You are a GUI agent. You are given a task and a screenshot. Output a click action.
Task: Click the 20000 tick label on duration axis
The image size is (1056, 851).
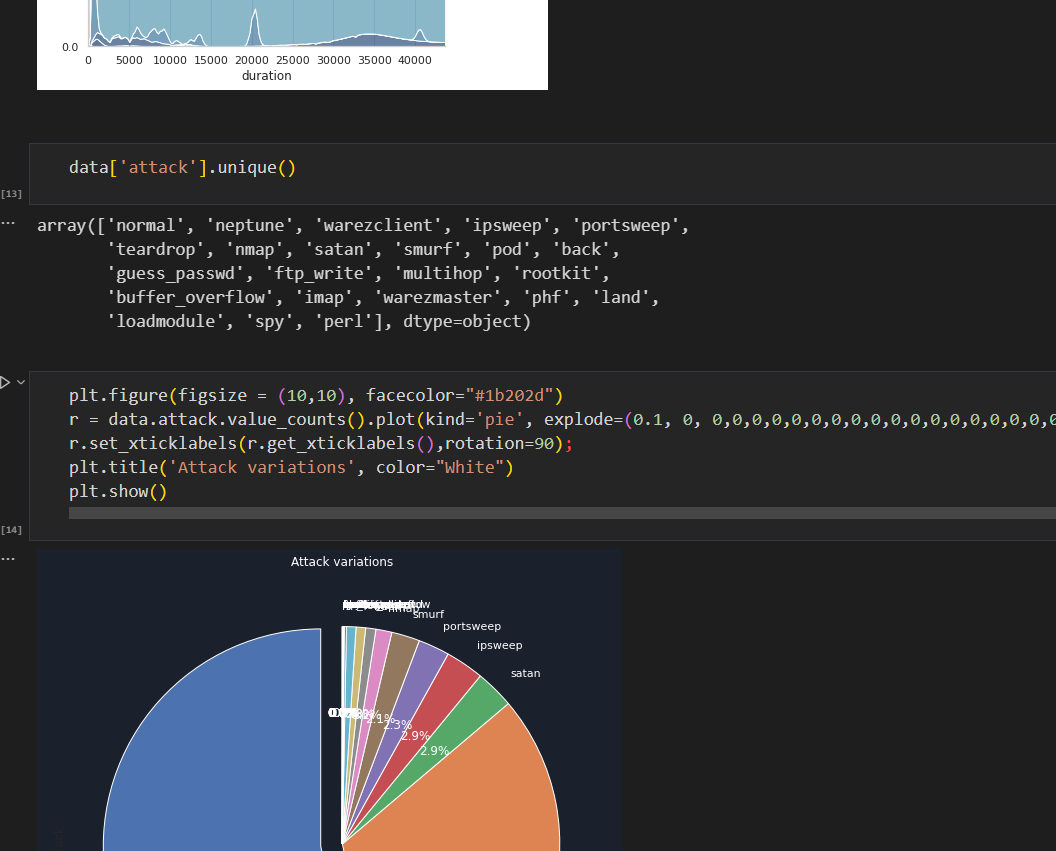[252, 60]
